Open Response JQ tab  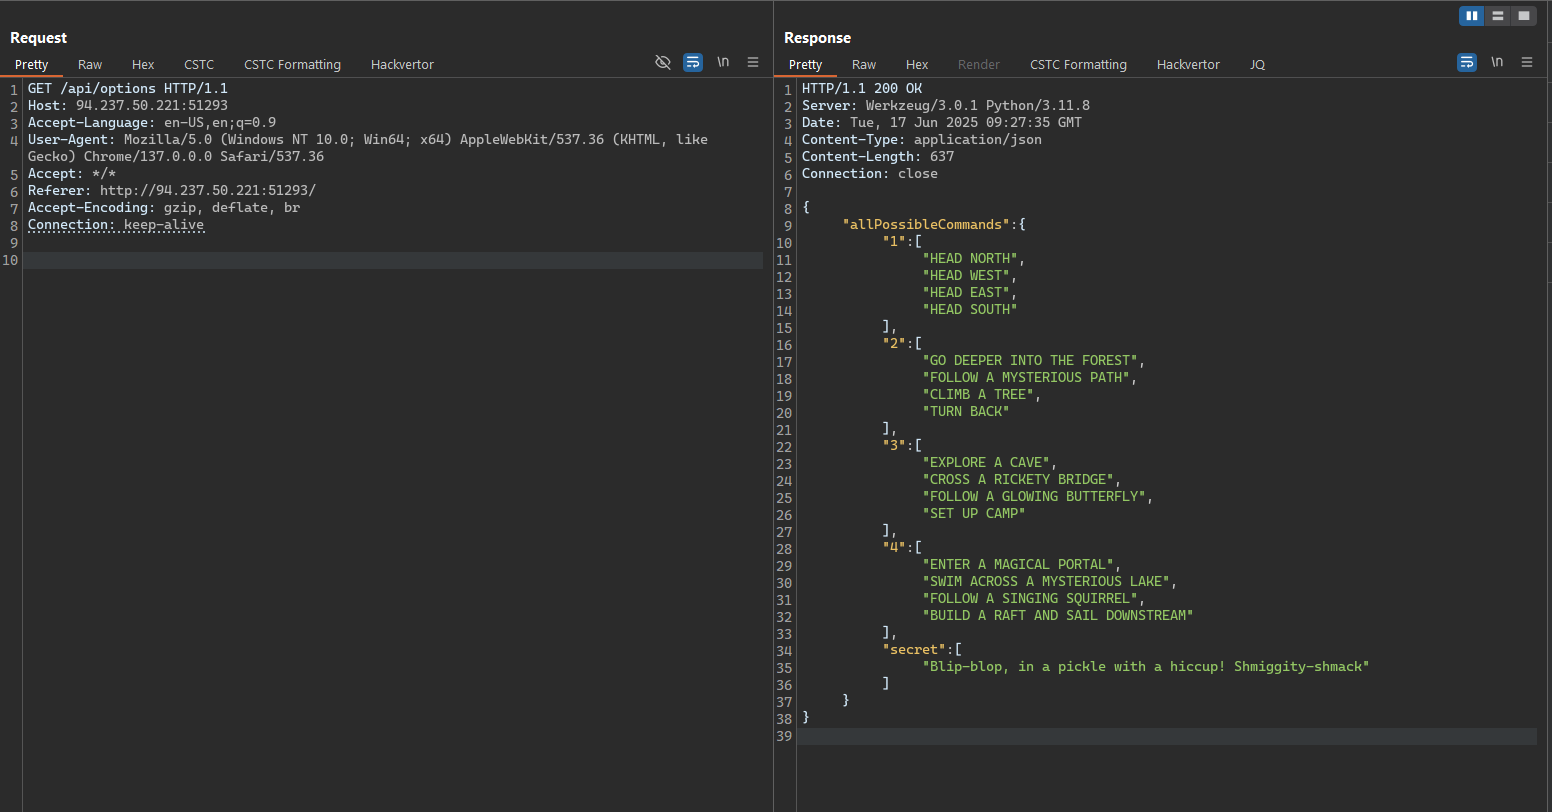pyautogui.click(x=1257, y=65)
